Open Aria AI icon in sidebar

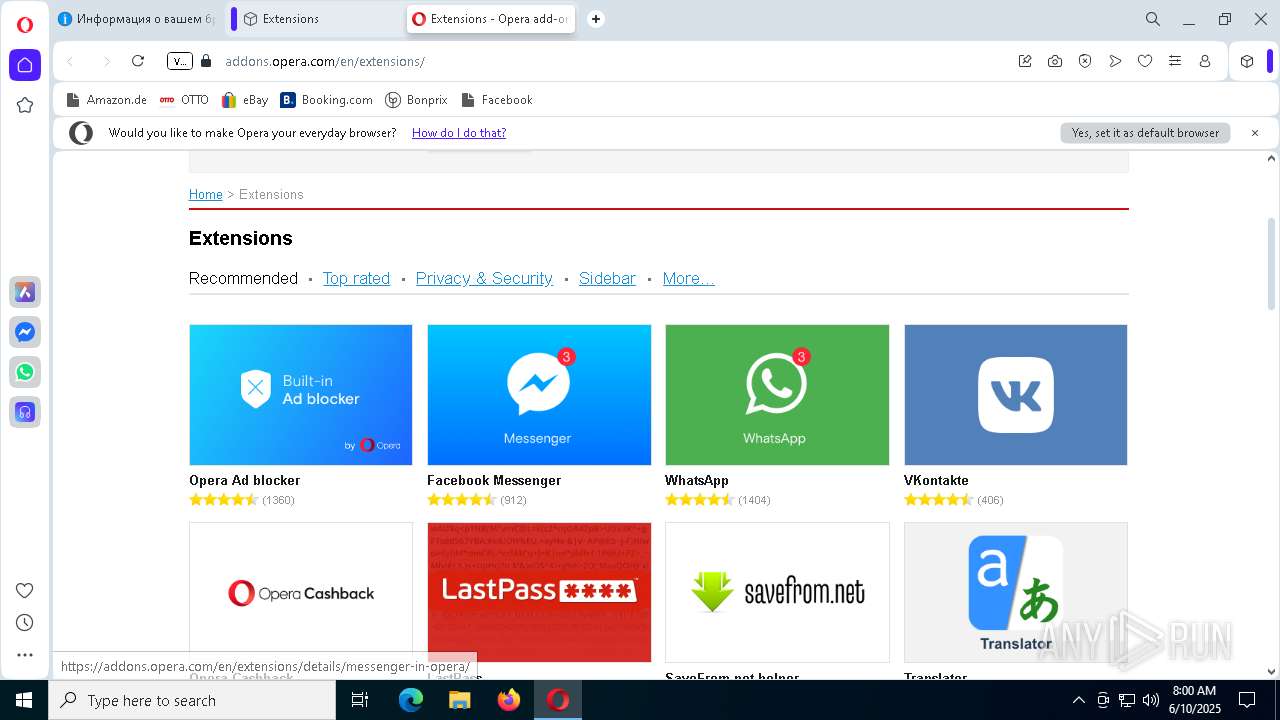[x=25, y=292]
